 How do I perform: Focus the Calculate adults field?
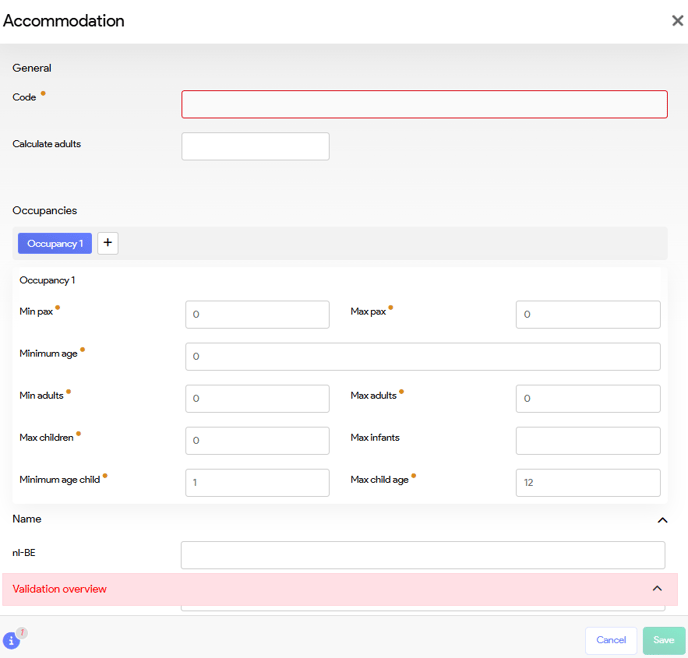point(255,146)
